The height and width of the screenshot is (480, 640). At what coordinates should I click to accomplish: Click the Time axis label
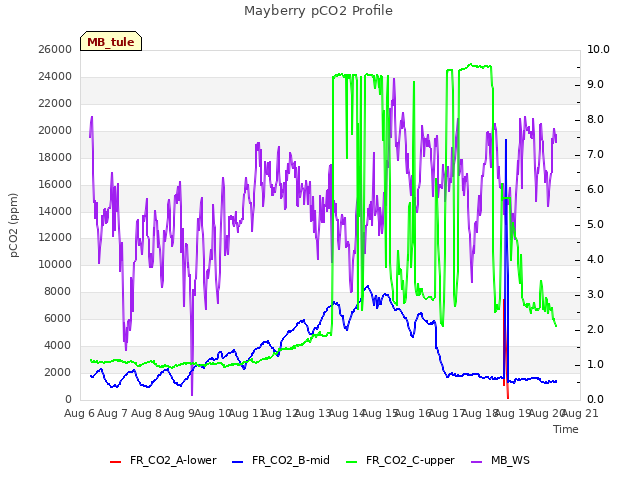(x=566, y=429)
